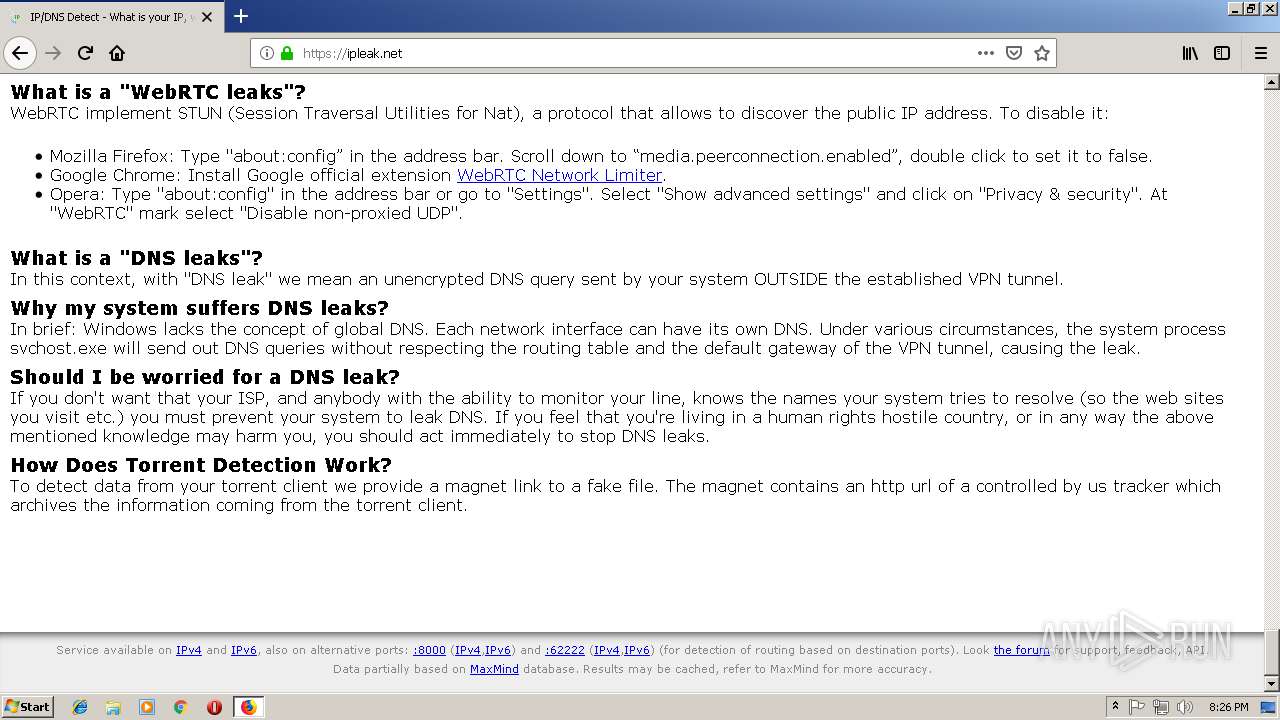Launch the media player taskbar icon
The height and width of the screenshot is (720, 1280).
(147, 707)
